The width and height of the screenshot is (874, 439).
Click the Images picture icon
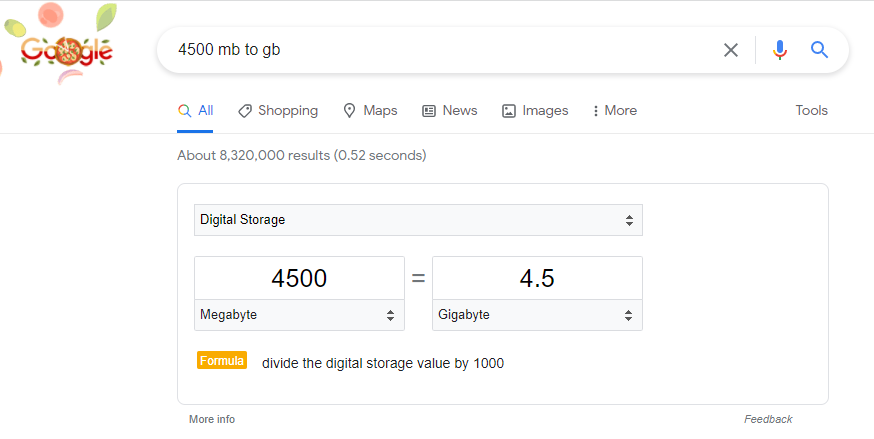click(509, 111)
